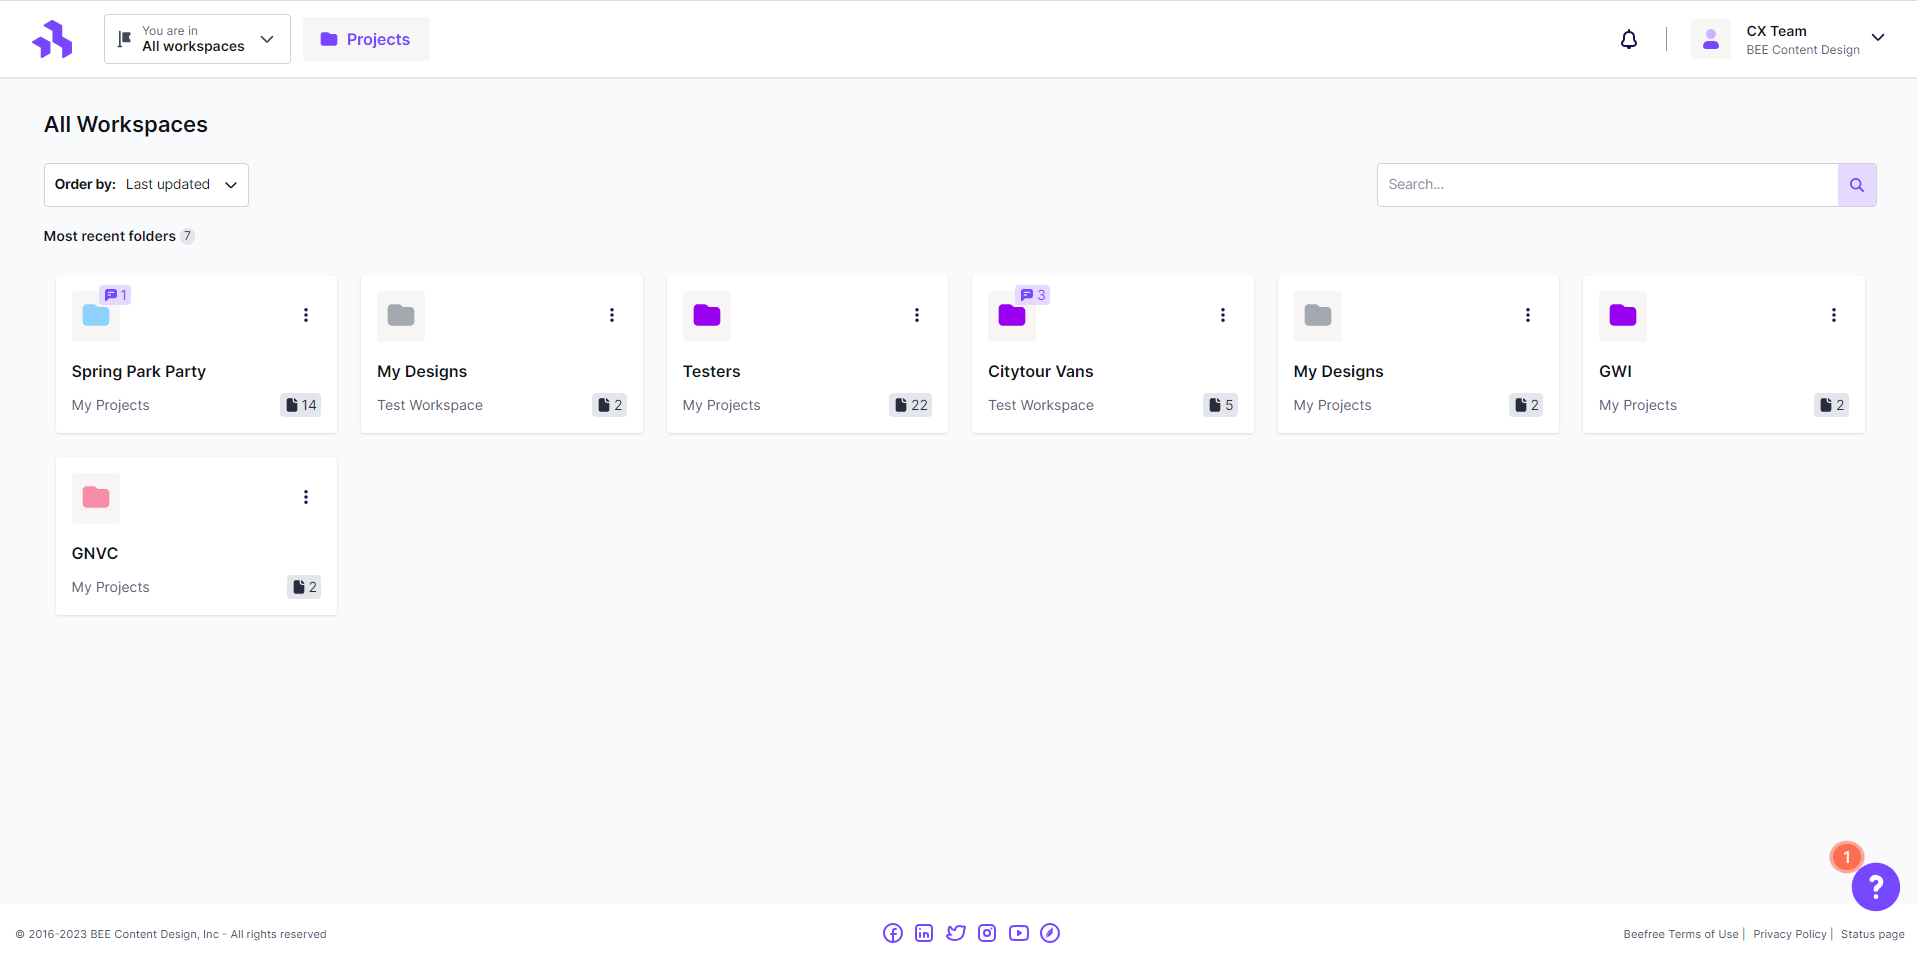This screenshot has height=959, width=1917.
Task: Open the GNVC folder title
Action: 95,553
